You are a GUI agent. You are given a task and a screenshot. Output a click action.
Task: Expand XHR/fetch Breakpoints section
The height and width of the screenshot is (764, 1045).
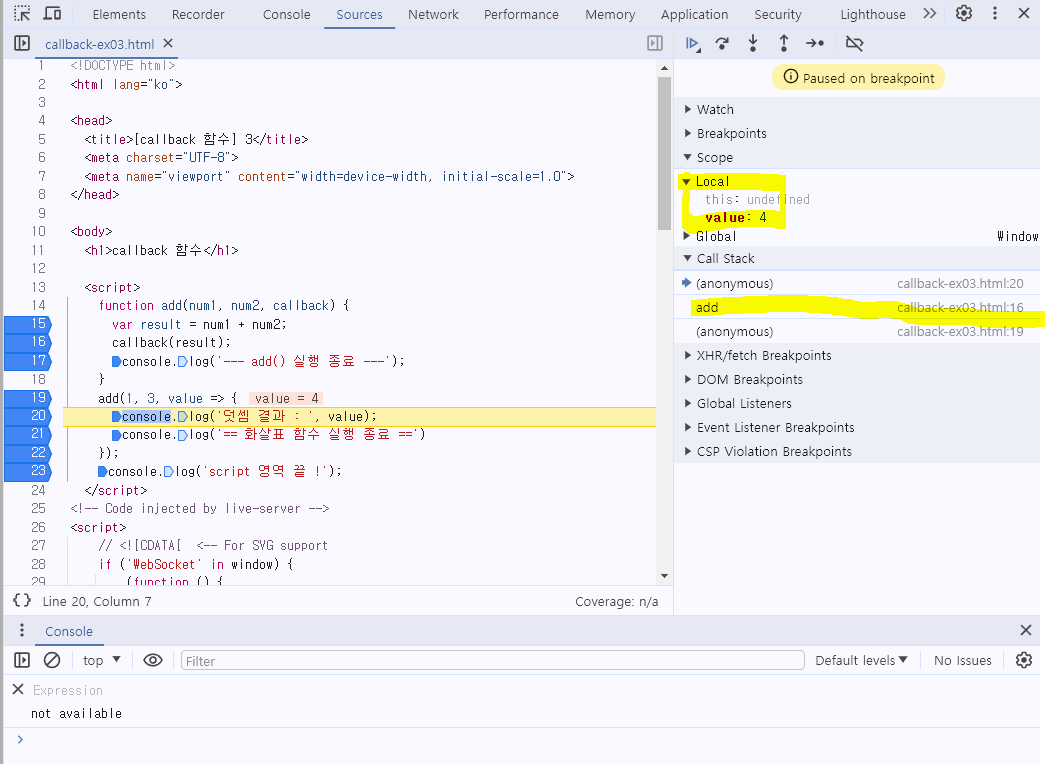click(x=857, y=355)
